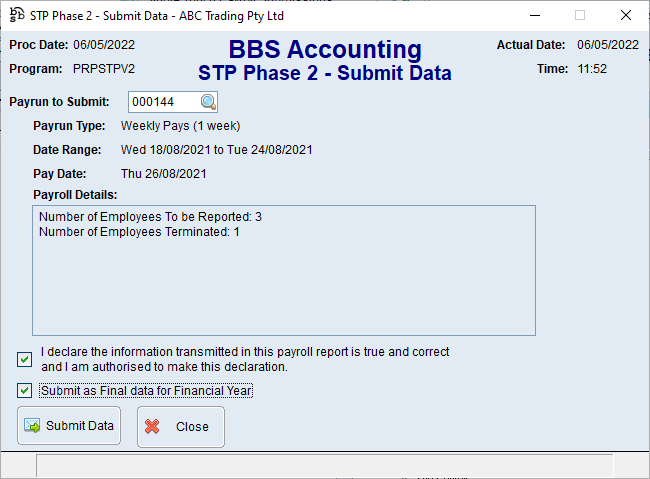This screenshot has height=479, width=650.
Task: Click the payrun lookup magnifier icon
Action: 208,102
